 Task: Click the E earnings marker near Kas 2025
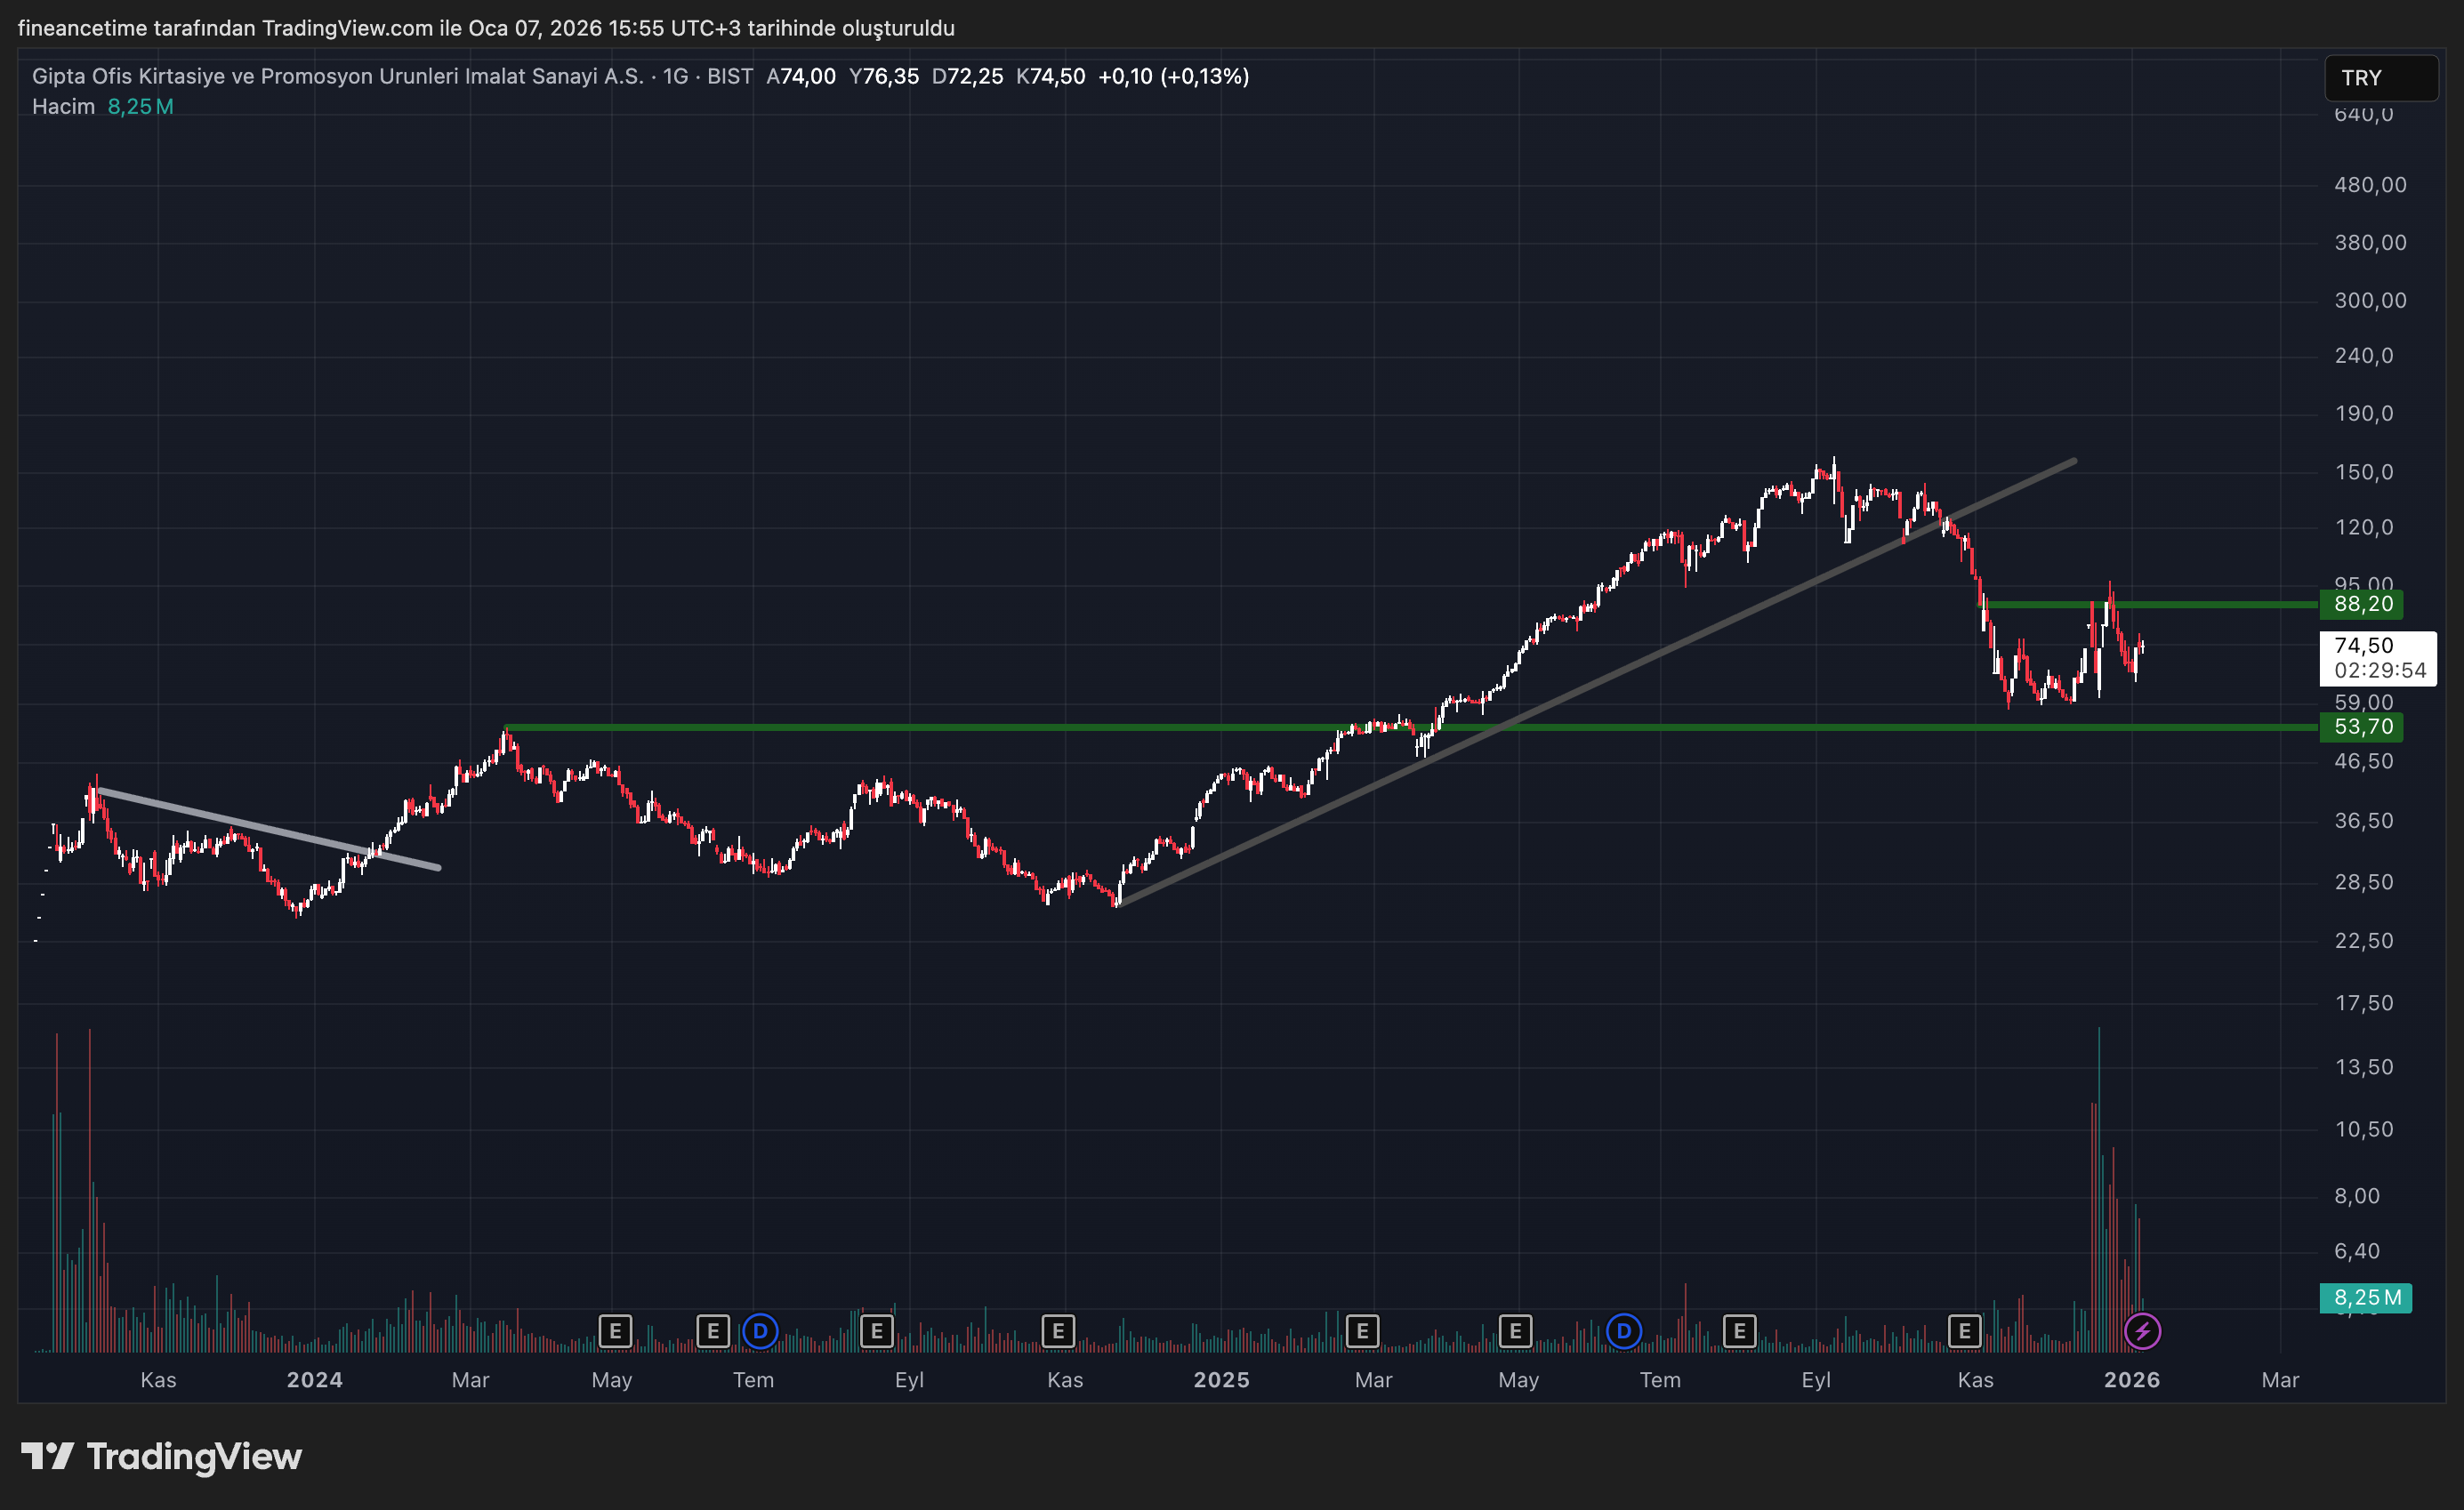(1965, 1331)
